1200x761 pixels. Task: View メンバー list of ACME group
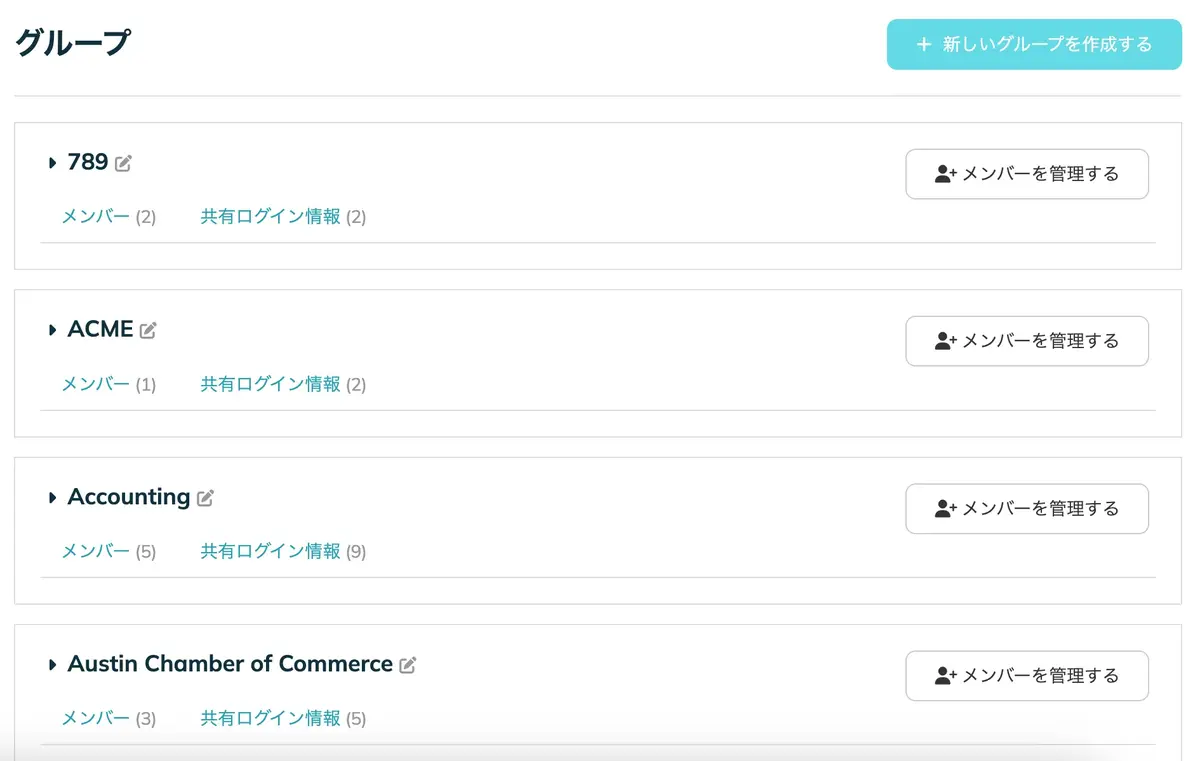tap(96, 384)
